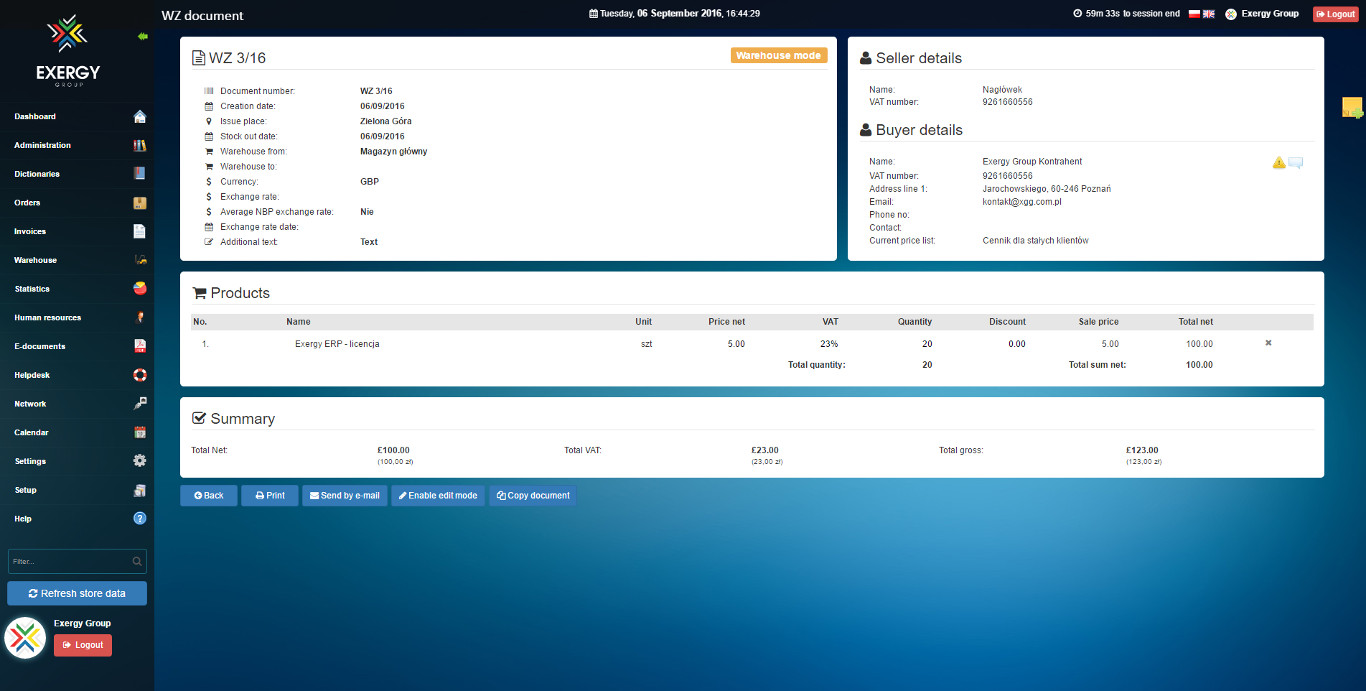This screenshot has height=691, width=1366.
Task: Open the Human resources menu item
Action: (x=77, y=318)
